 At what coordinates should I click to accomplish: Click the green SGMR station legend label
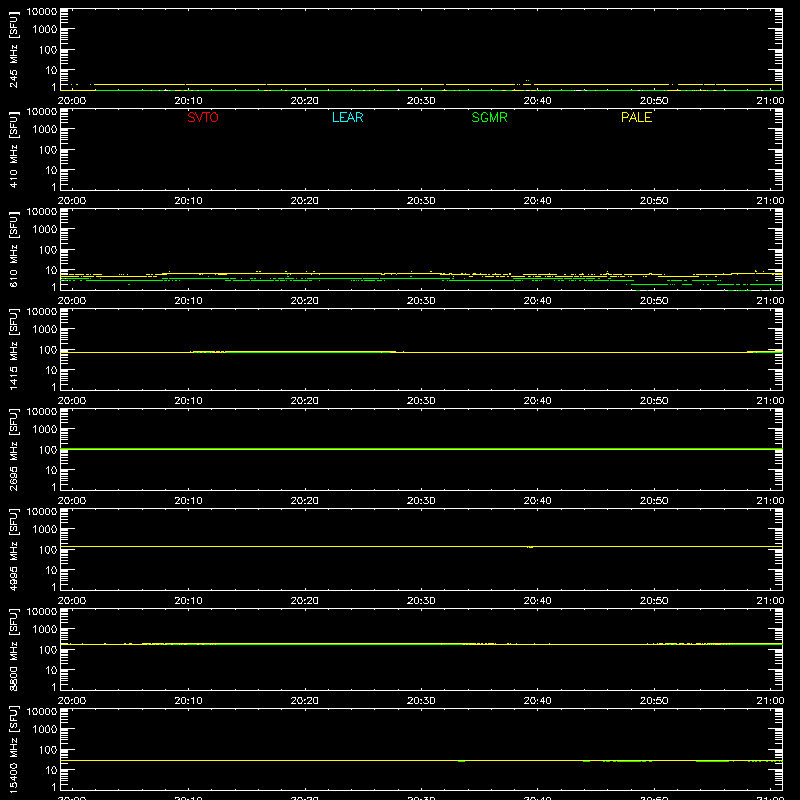coord(489,117)
